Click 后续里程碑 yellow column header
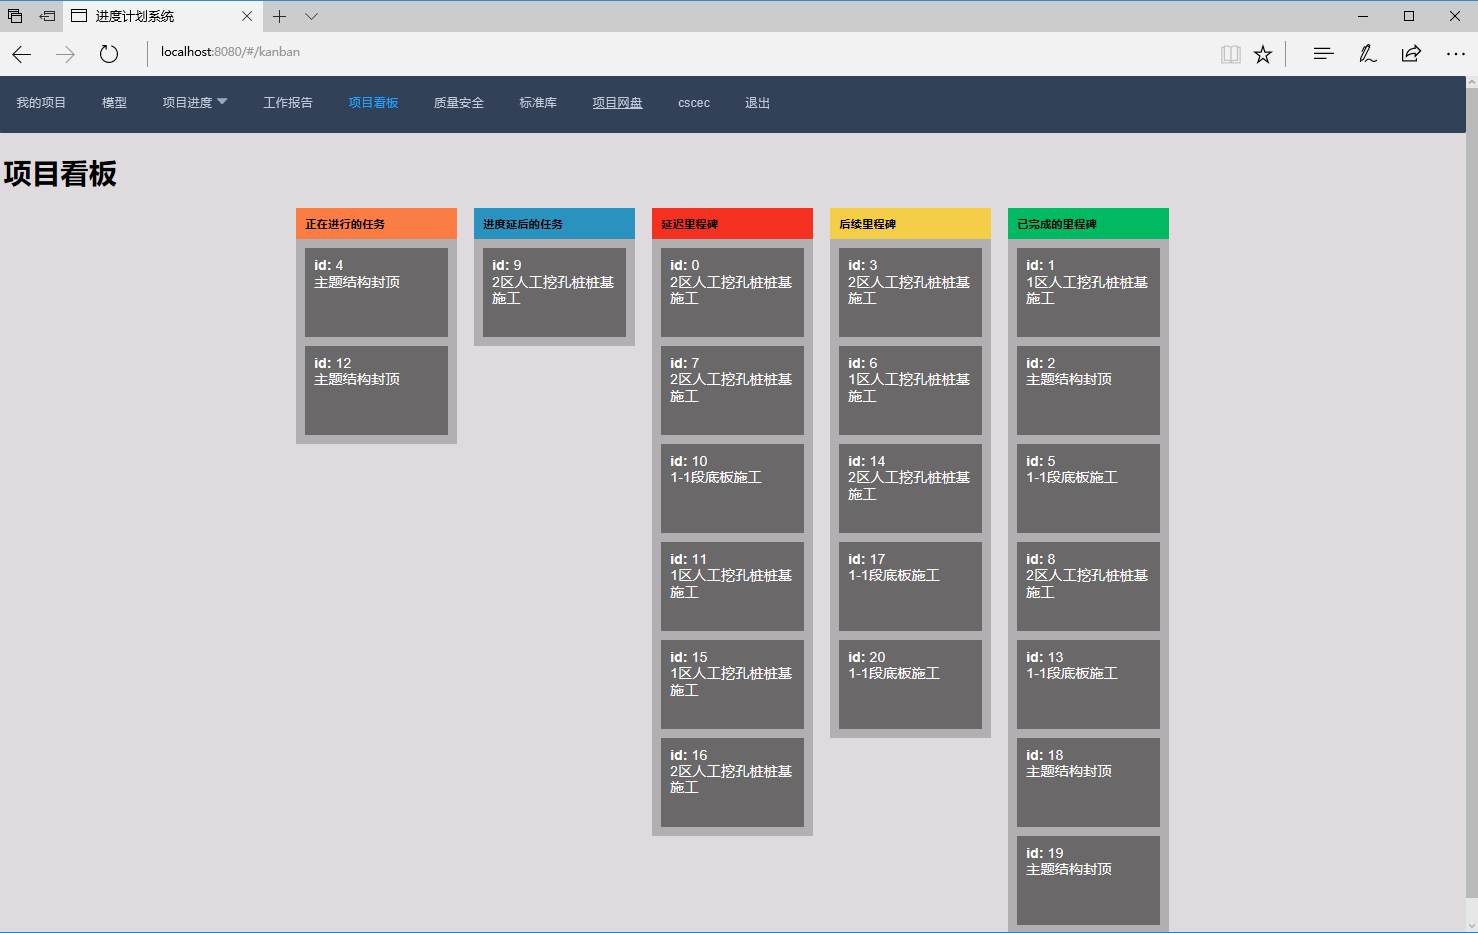 [x=910, y=224]
